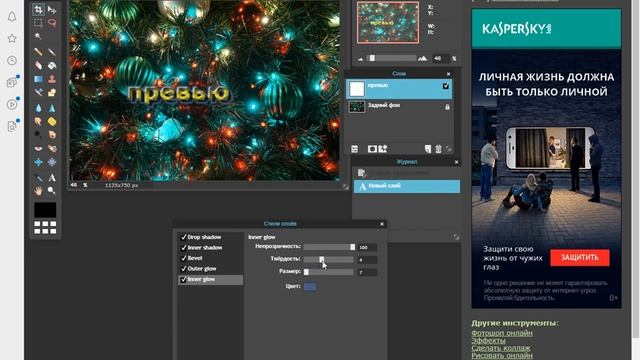The image size is (640, 360).
Task: Click the Твёрдость hardness slider
Action: click(329, 260)
